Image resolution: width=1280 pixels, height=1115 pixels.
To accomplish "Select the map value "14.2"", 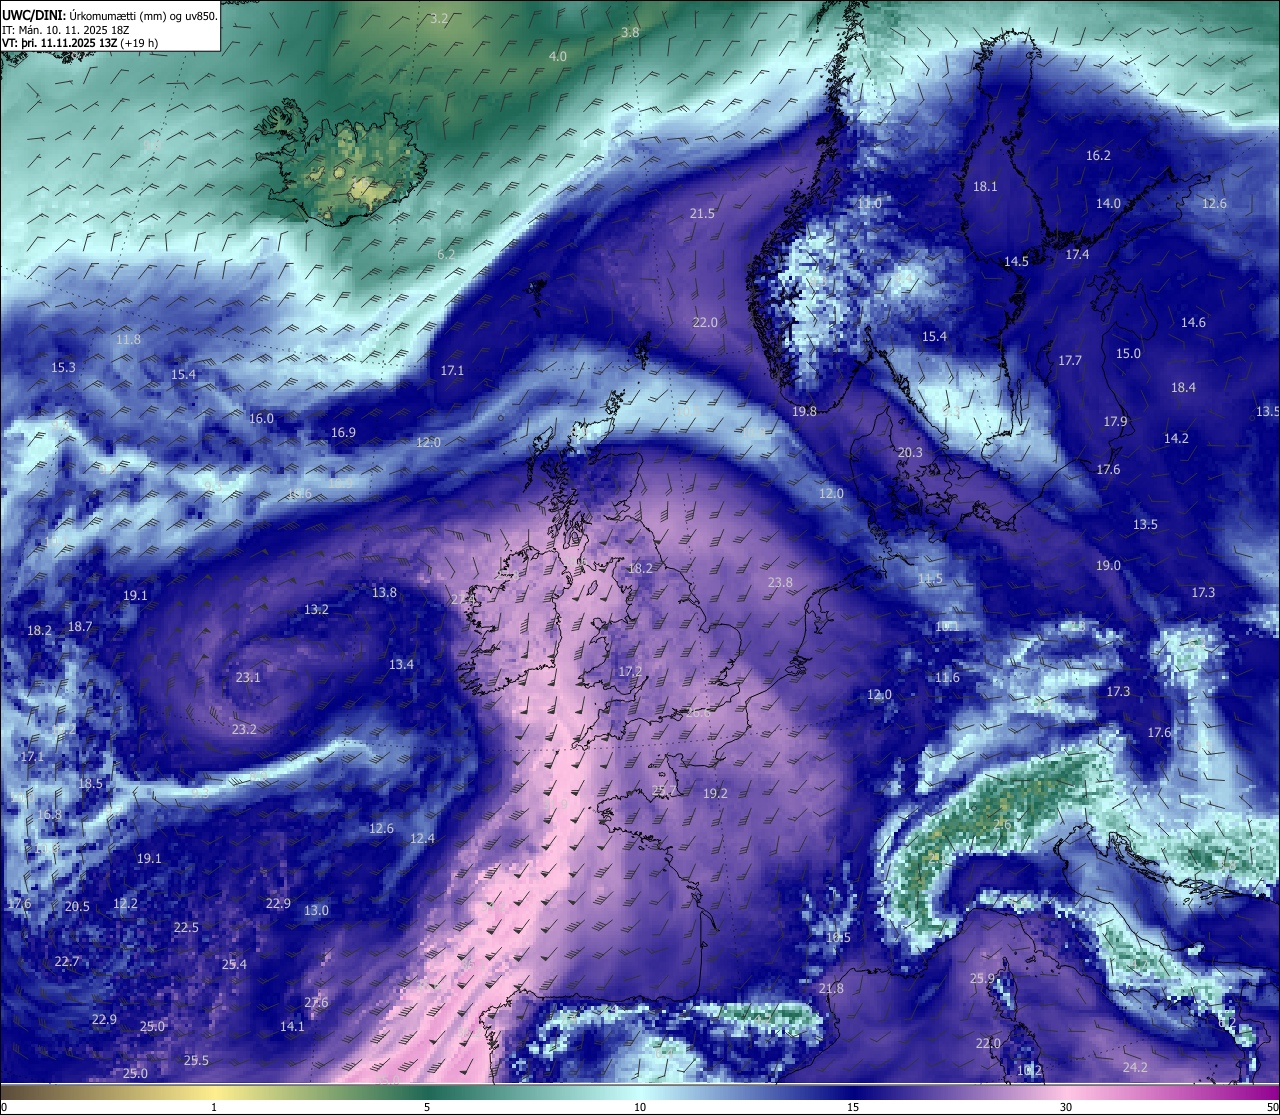I will (x=1176, y=439).
